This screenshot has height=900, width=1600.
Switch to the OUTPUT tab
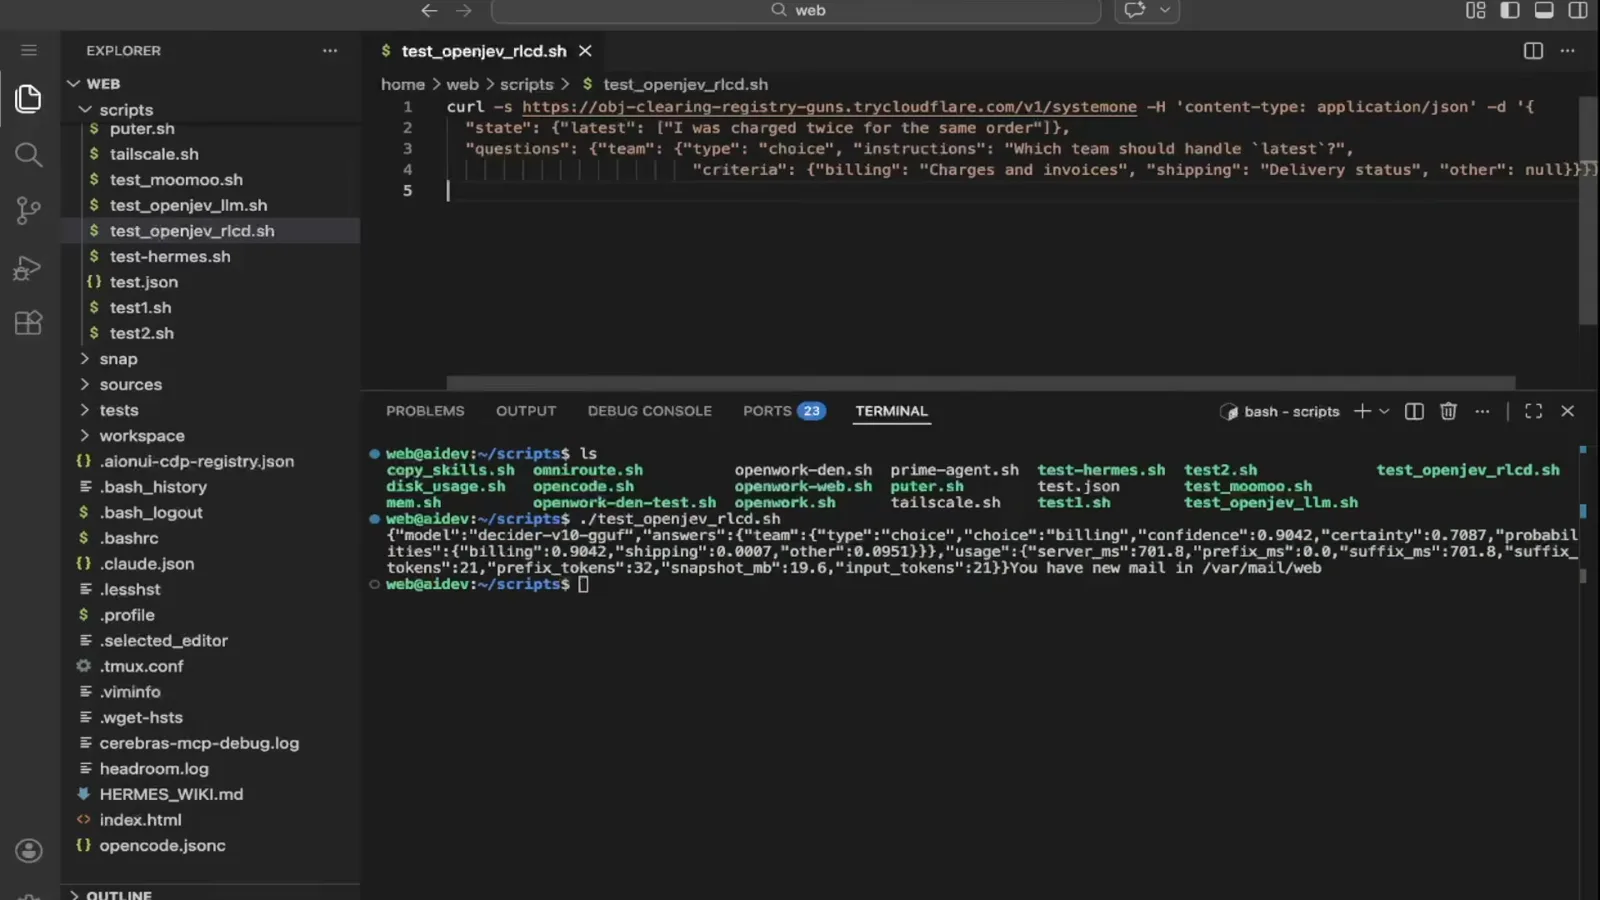[x=526, y=411]
